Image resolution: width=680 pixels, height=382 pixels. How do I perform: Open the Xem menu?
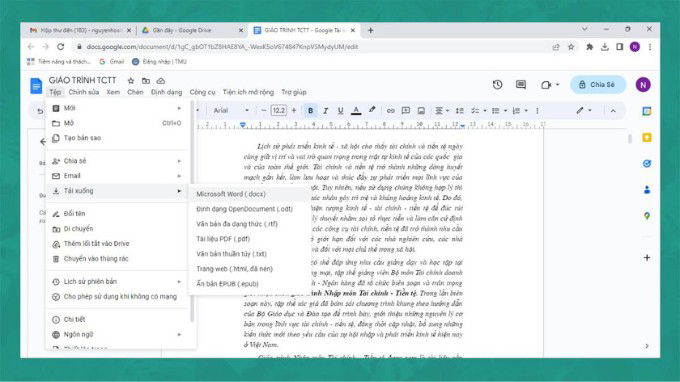pos(113,92)
